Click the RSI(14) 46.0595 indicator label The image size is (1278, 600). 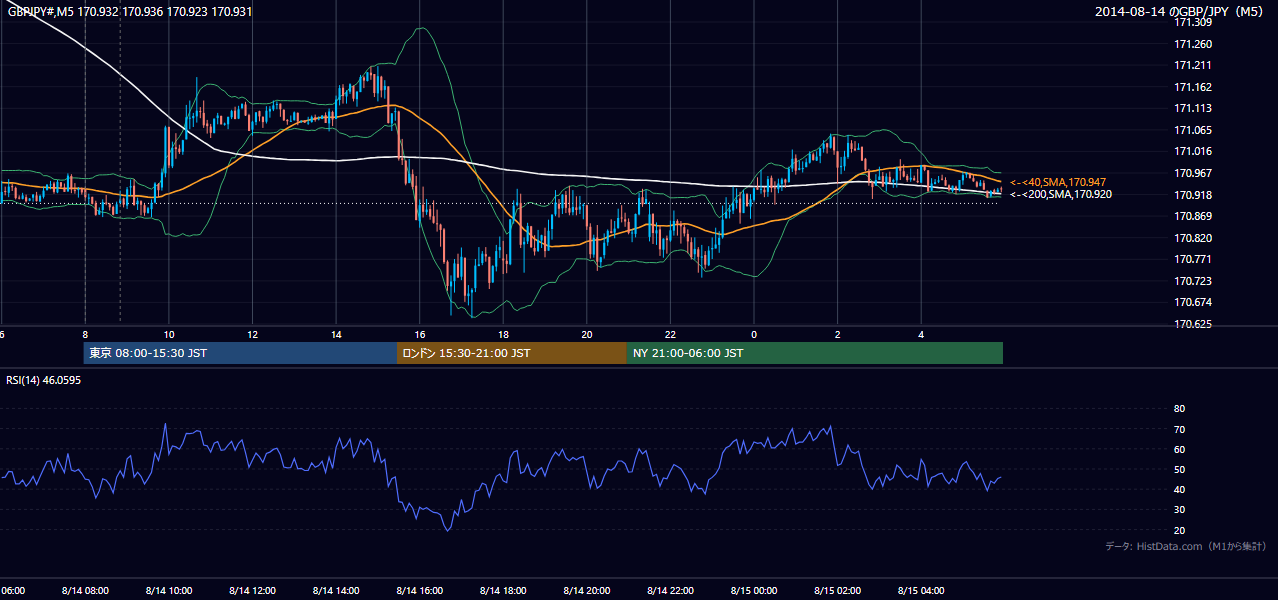click(44, 380)
